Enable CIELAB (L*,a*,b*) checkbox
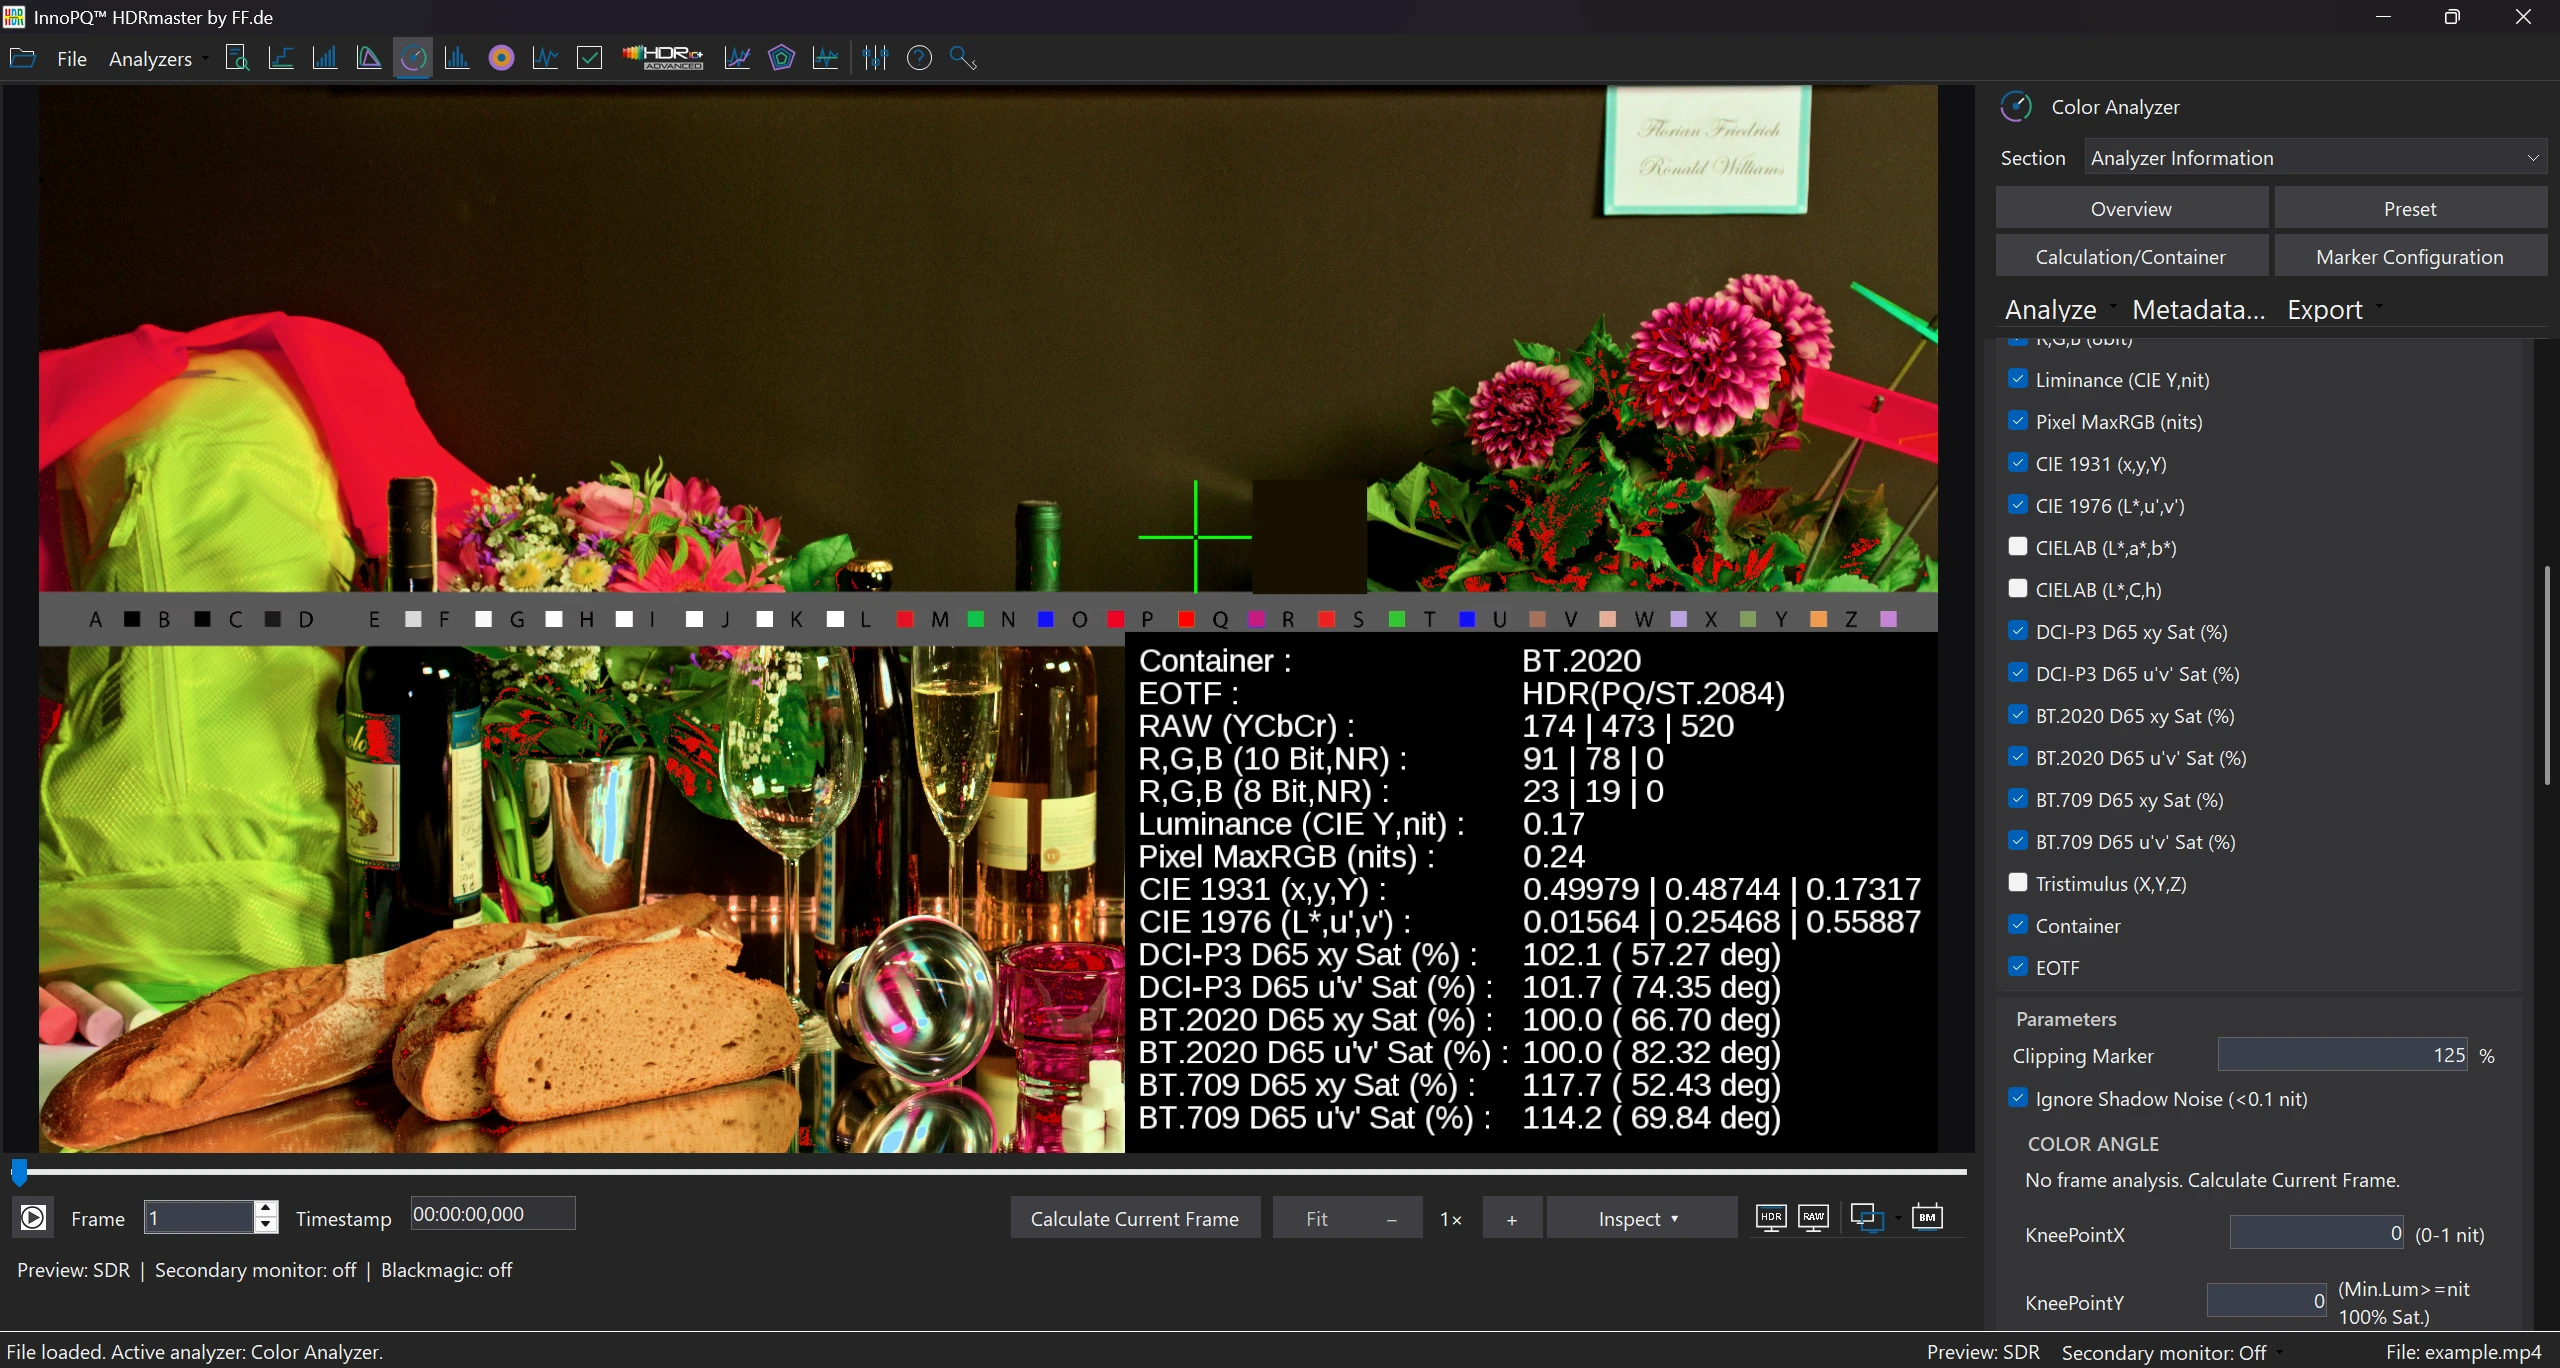This screenshot has height=1368, width=2560. click(x=2018, y=546)
